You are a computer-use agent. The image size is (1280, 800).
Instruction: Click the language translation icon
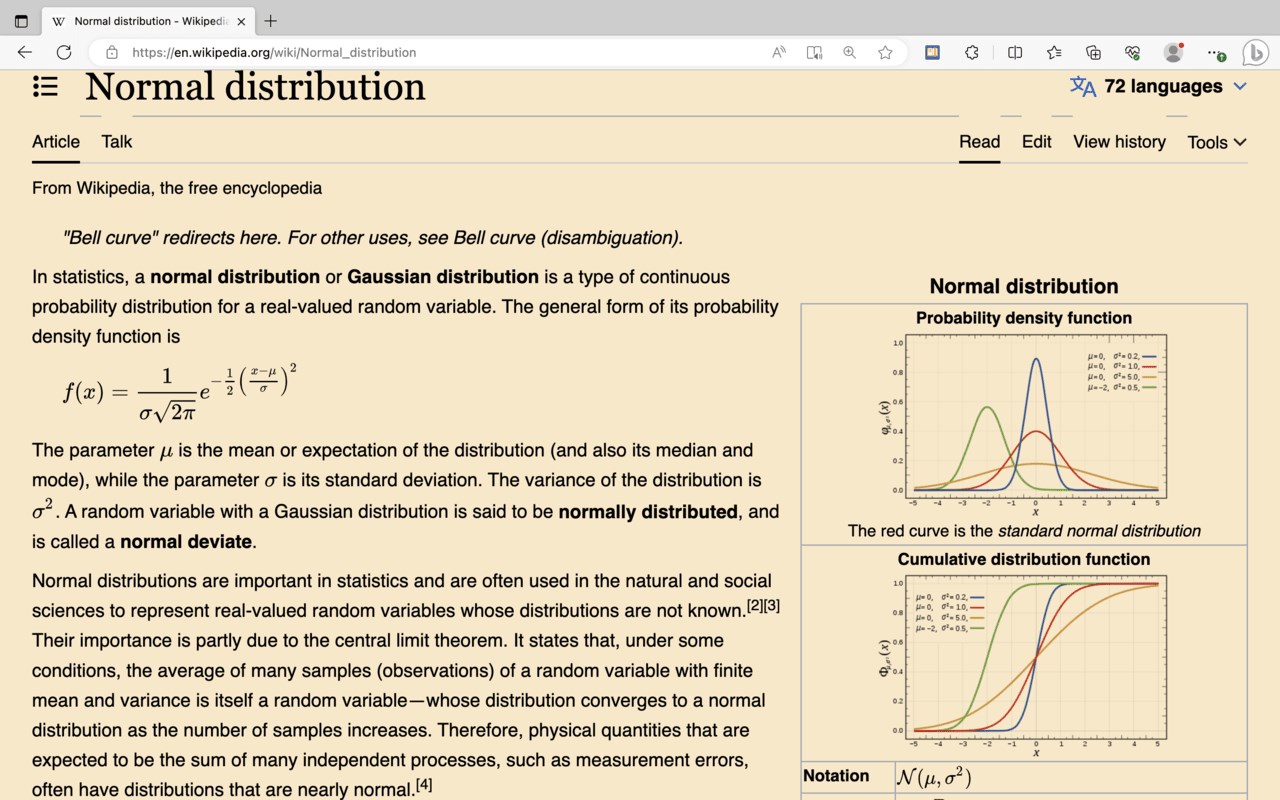click(x=1083, y=87)
